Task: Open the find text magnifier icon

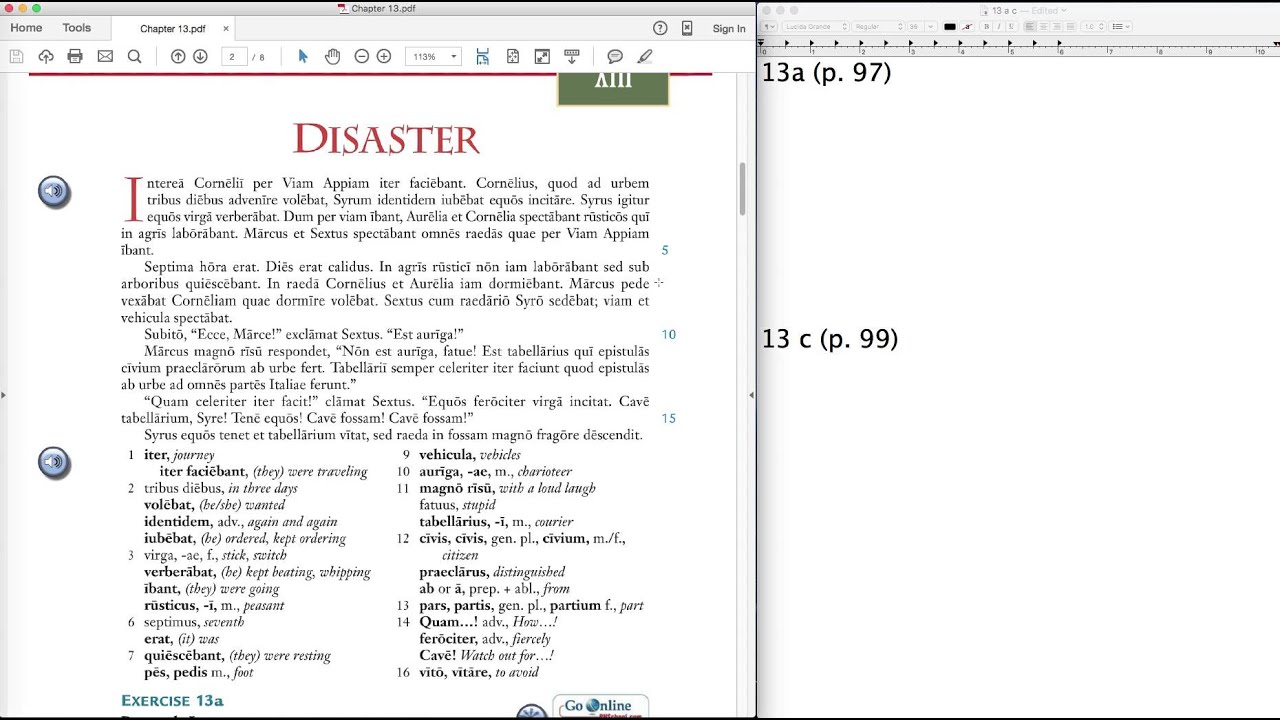Action: 134,57
